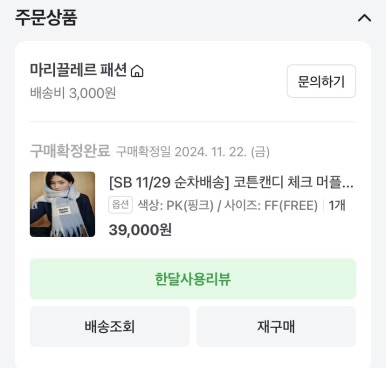The width and height of the screenshot is (386, 368).
Task: Visit the 마리끌레르 패션 store name
Action: [78, 70]
